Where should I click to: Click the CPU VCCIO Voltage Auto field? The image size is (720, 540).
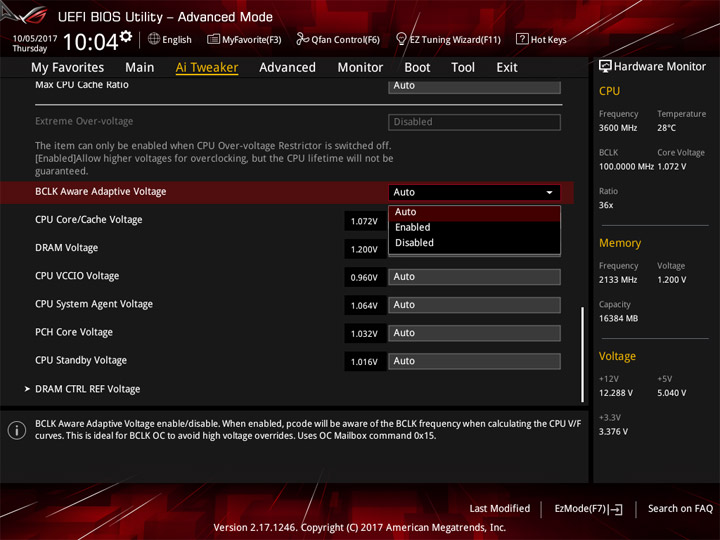(x=474, y=277)
